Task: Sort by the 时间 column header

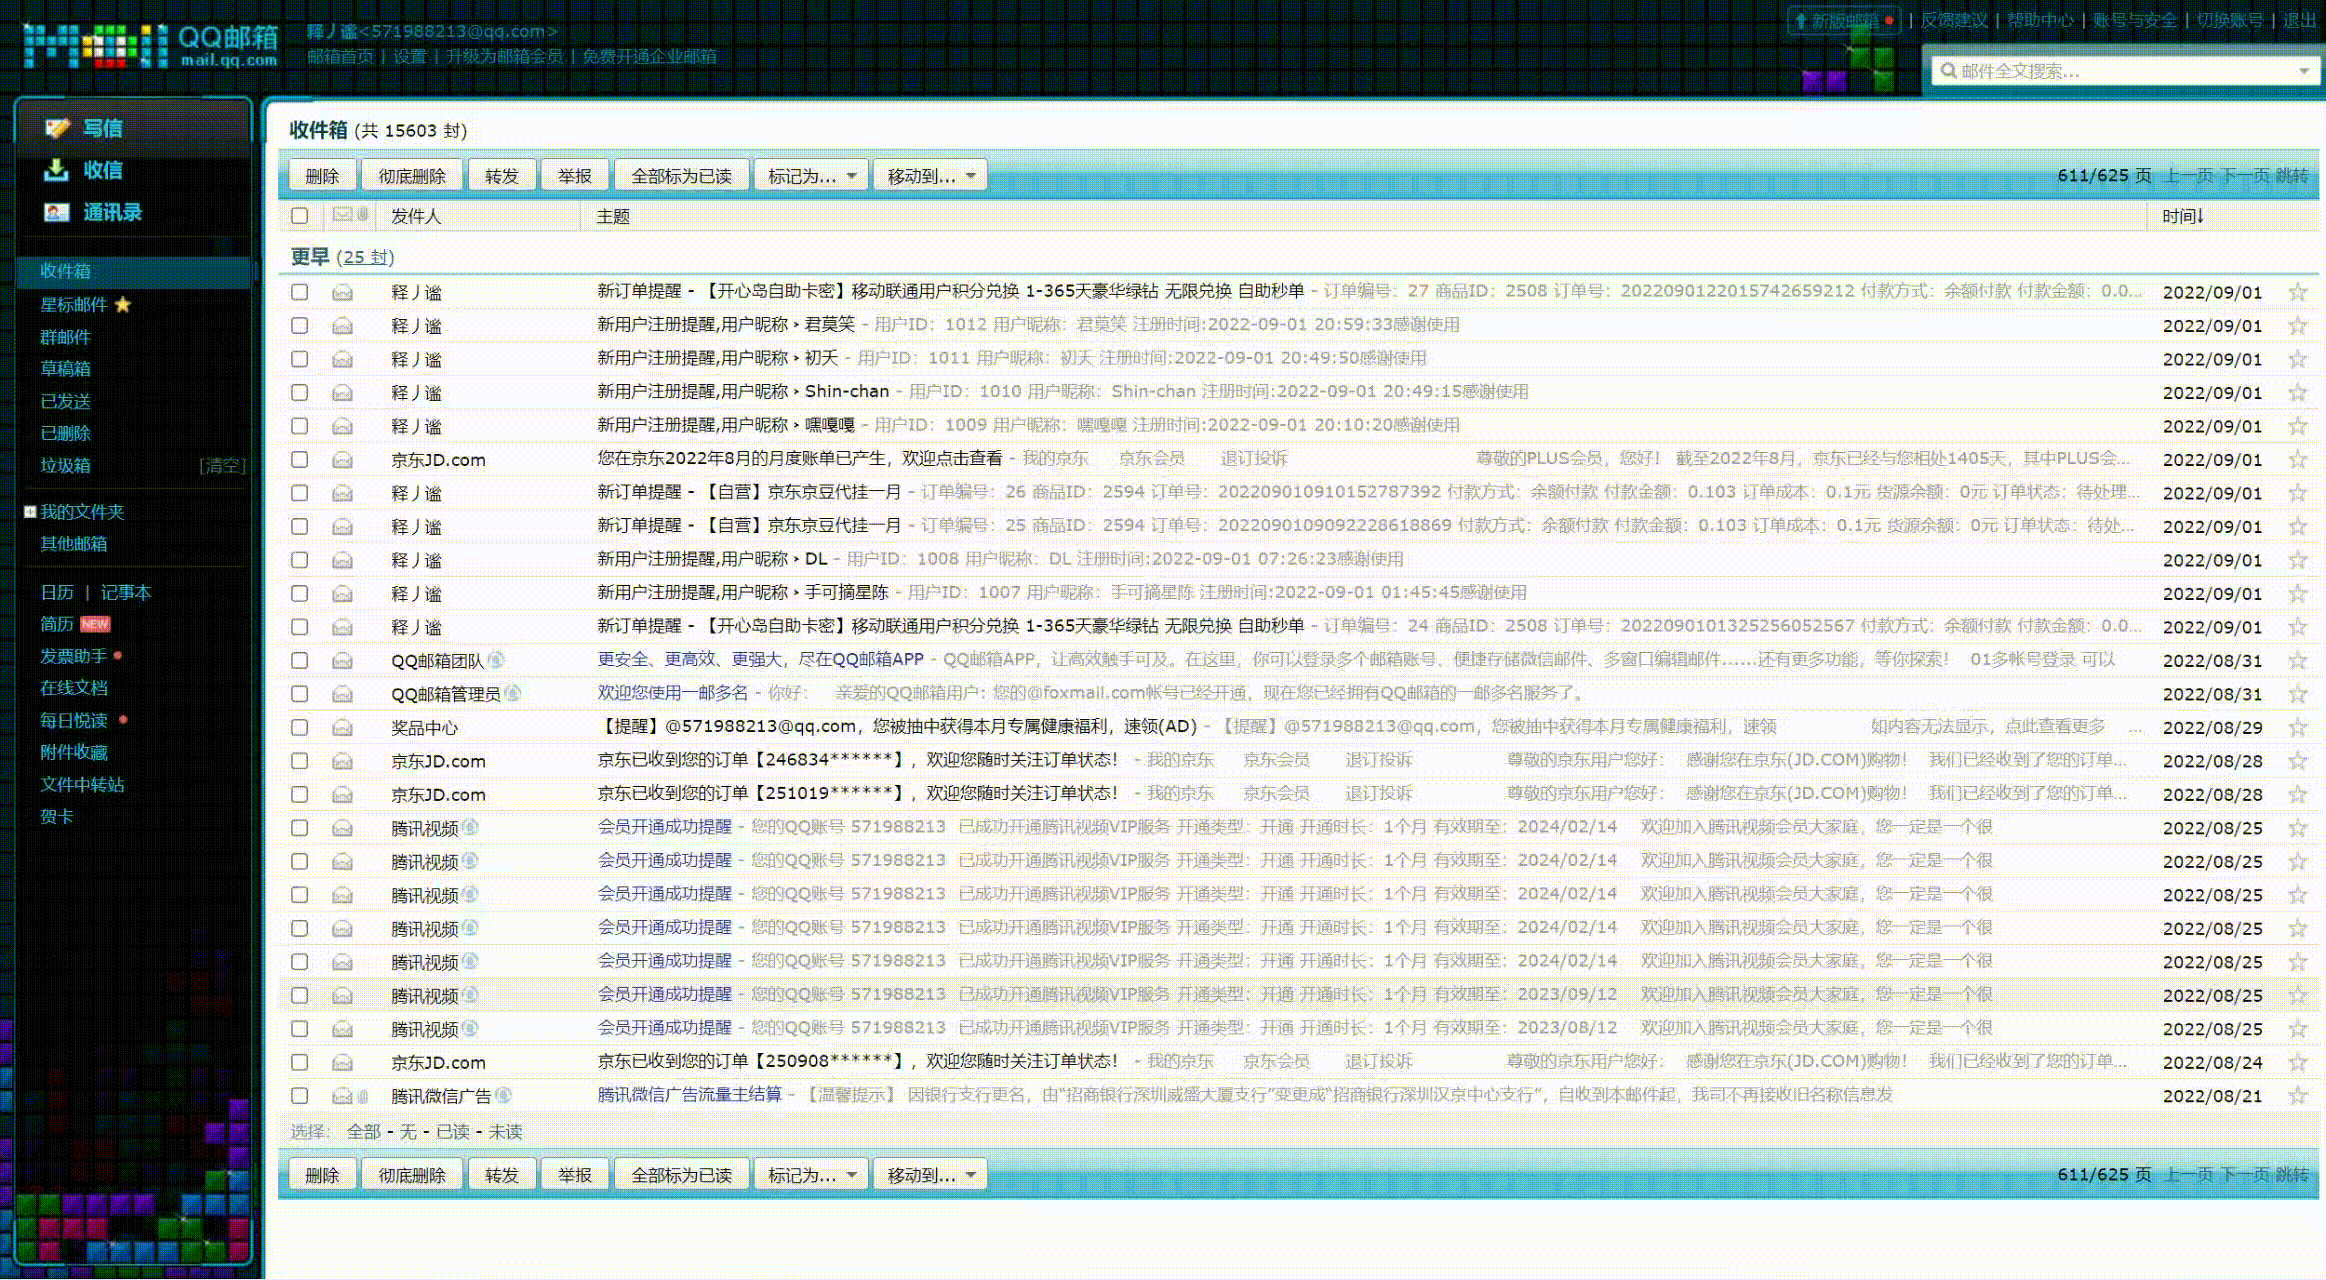Action: pos(2182,216)
